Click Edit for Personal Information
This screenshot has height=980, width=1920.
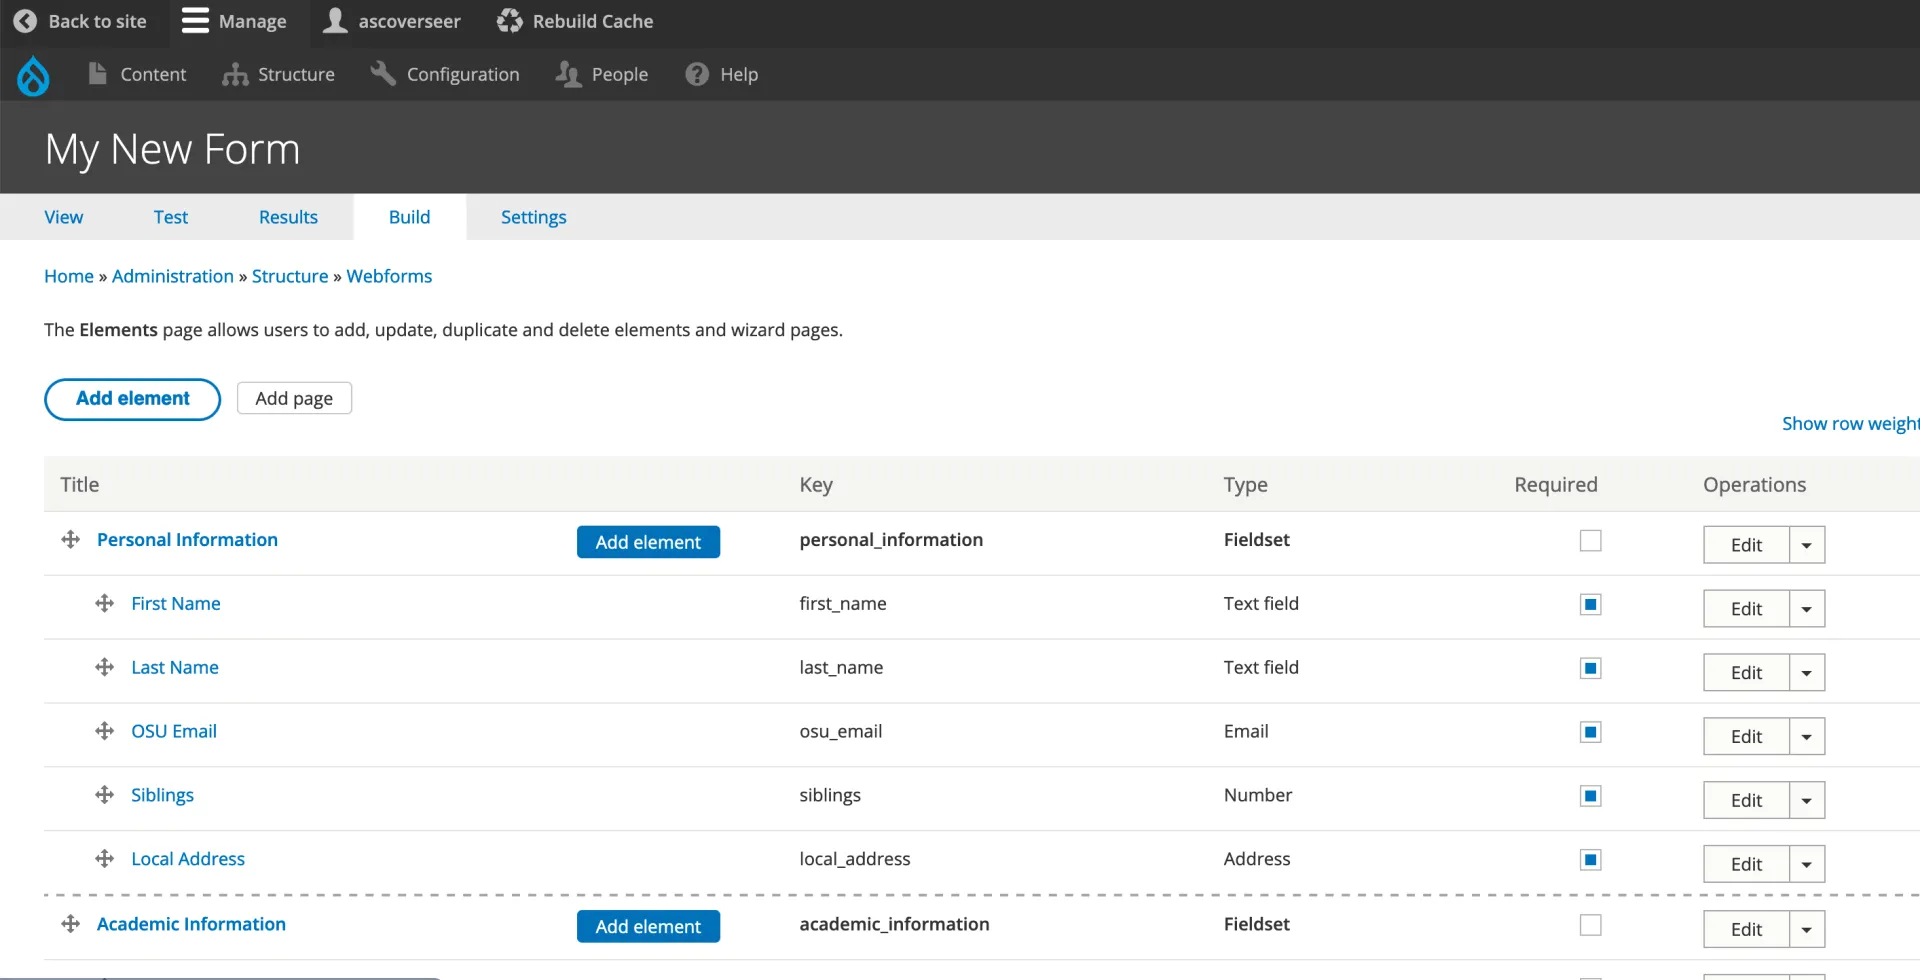coord(1746,545)
